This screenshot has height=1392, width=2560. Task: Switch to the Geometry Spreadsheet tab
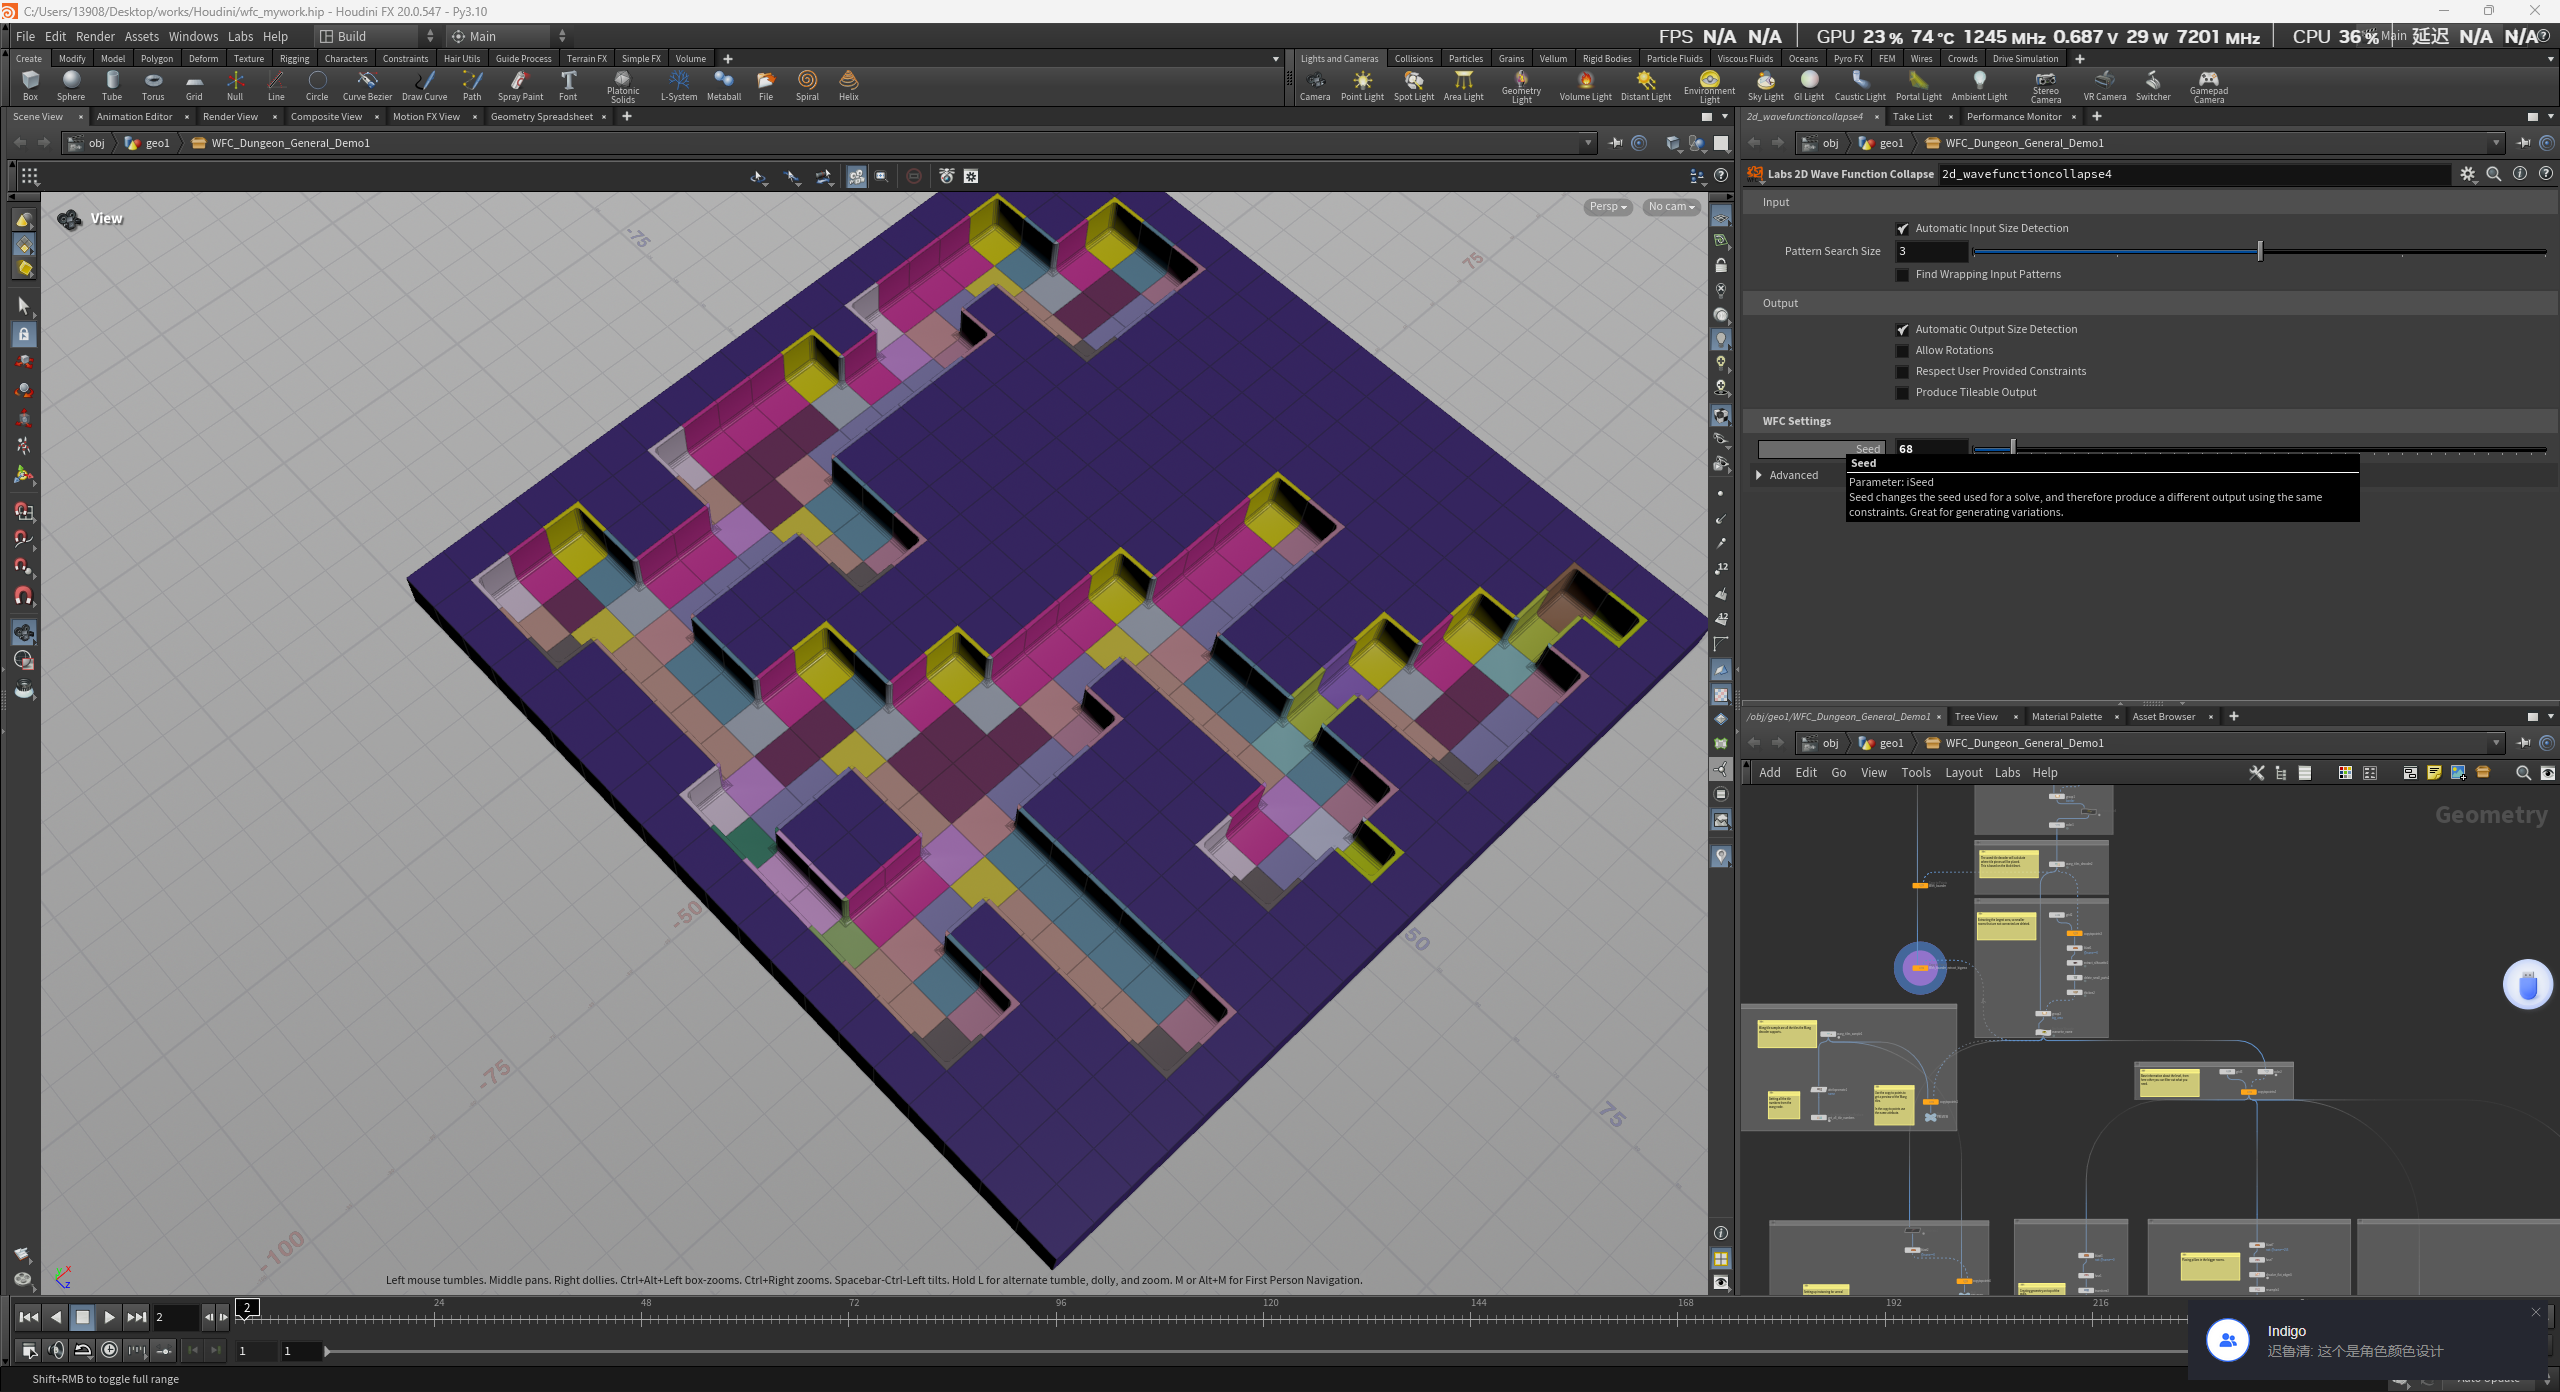tap(541, 117)
